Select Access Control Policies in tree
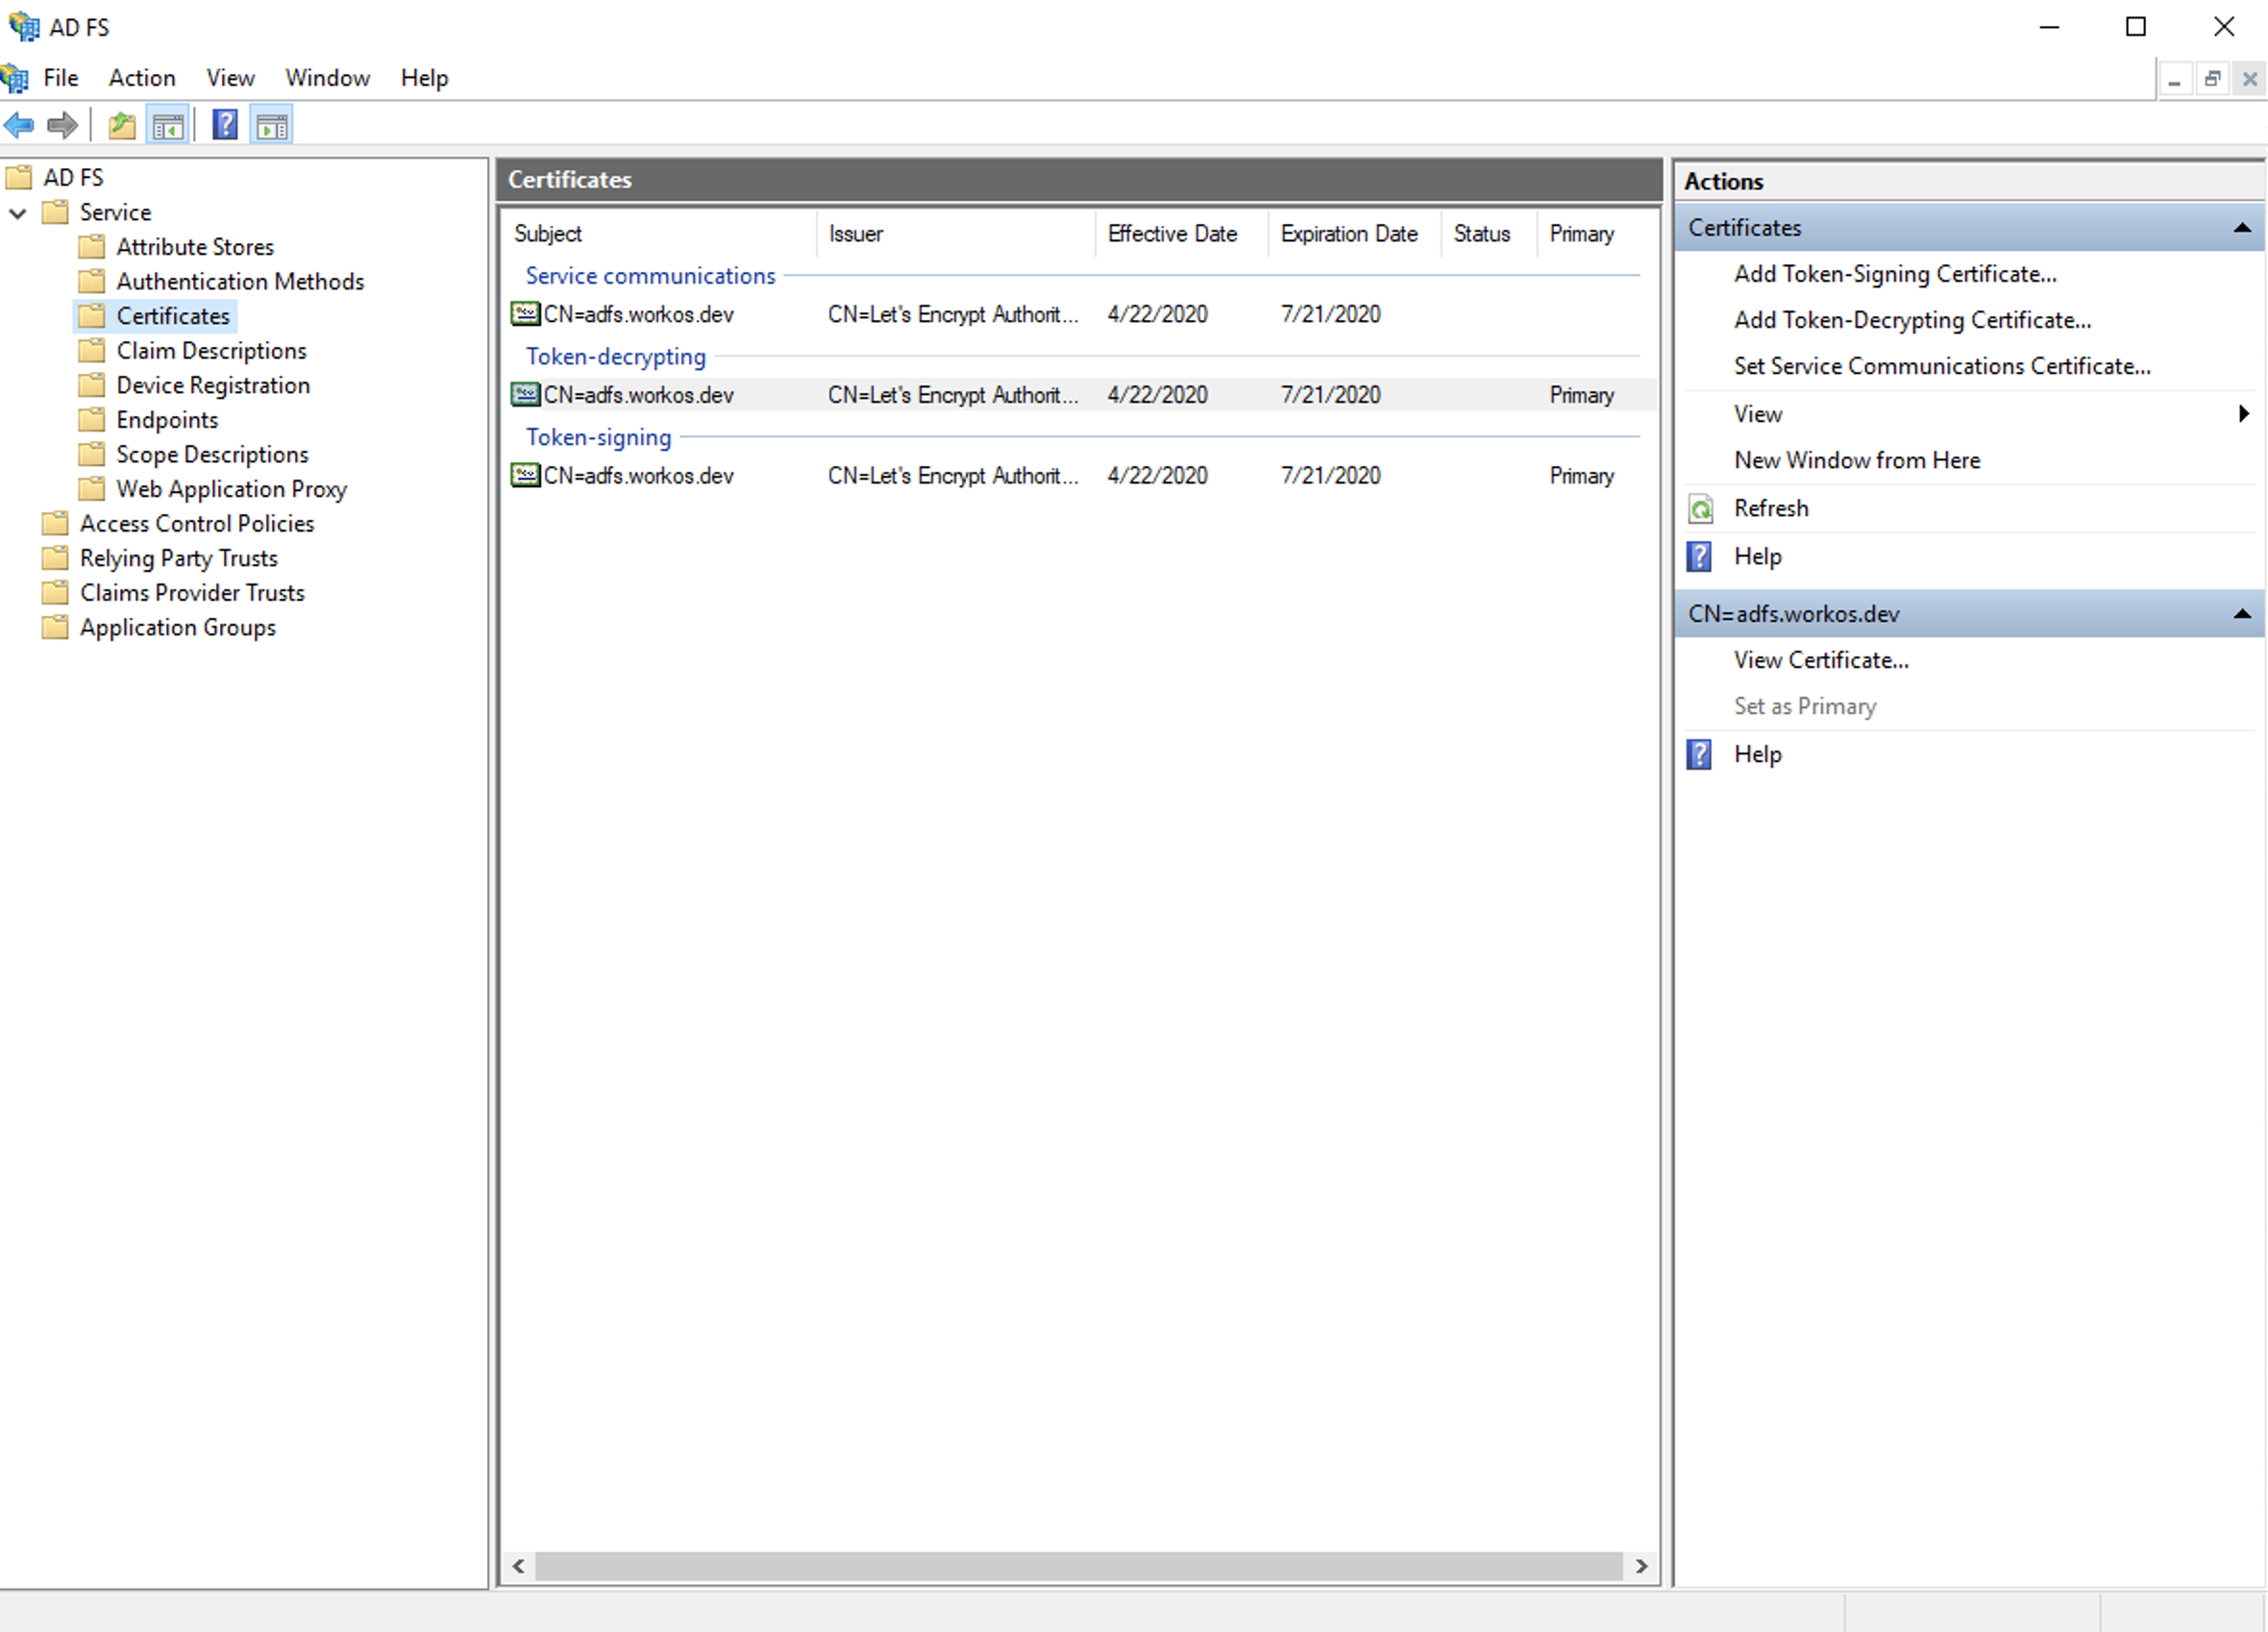Viewport: 2268px width, 1632px height. 197,524
